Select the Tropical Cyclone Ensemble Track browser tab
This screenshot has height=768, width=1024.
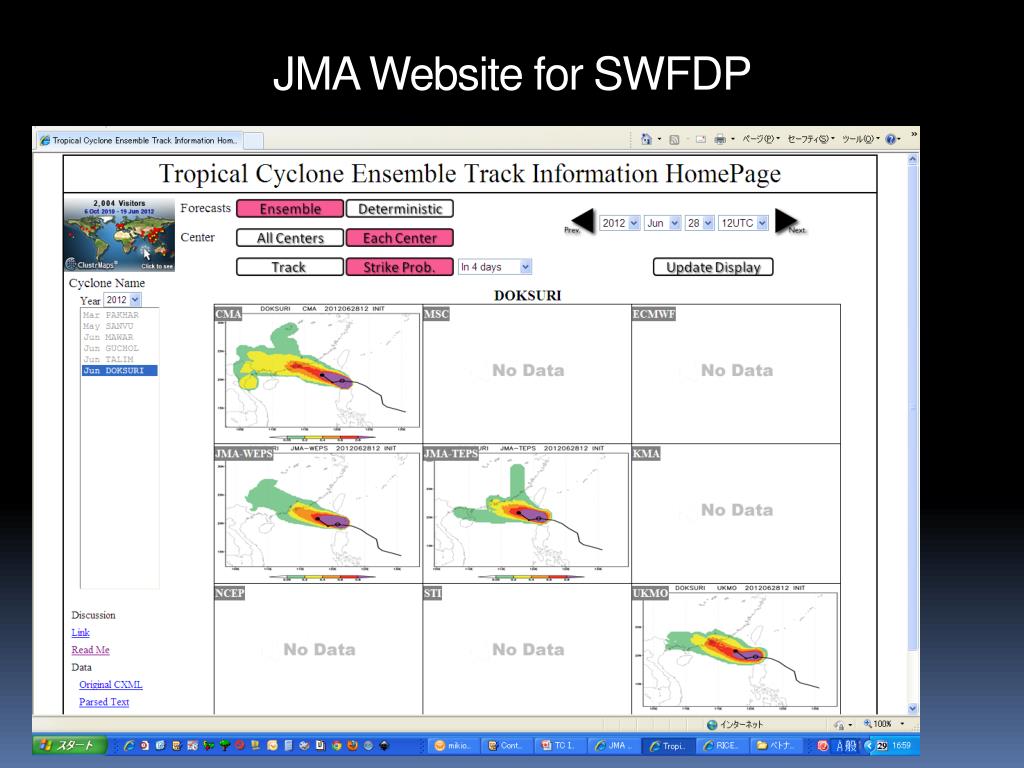pos(140,140)
